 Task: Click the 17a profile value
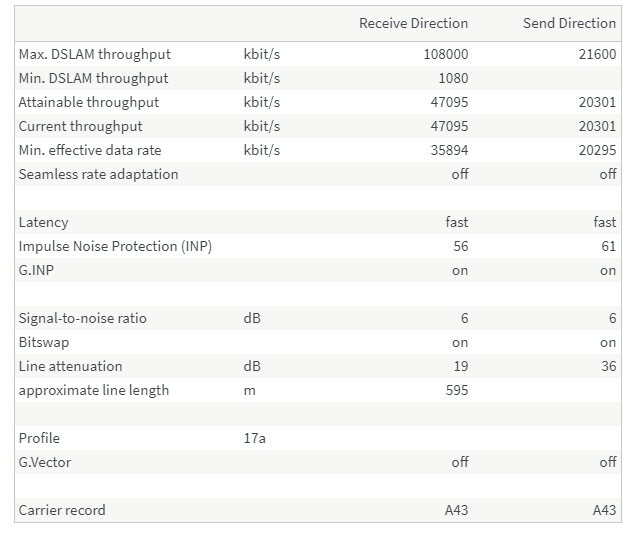pos(254,438)
